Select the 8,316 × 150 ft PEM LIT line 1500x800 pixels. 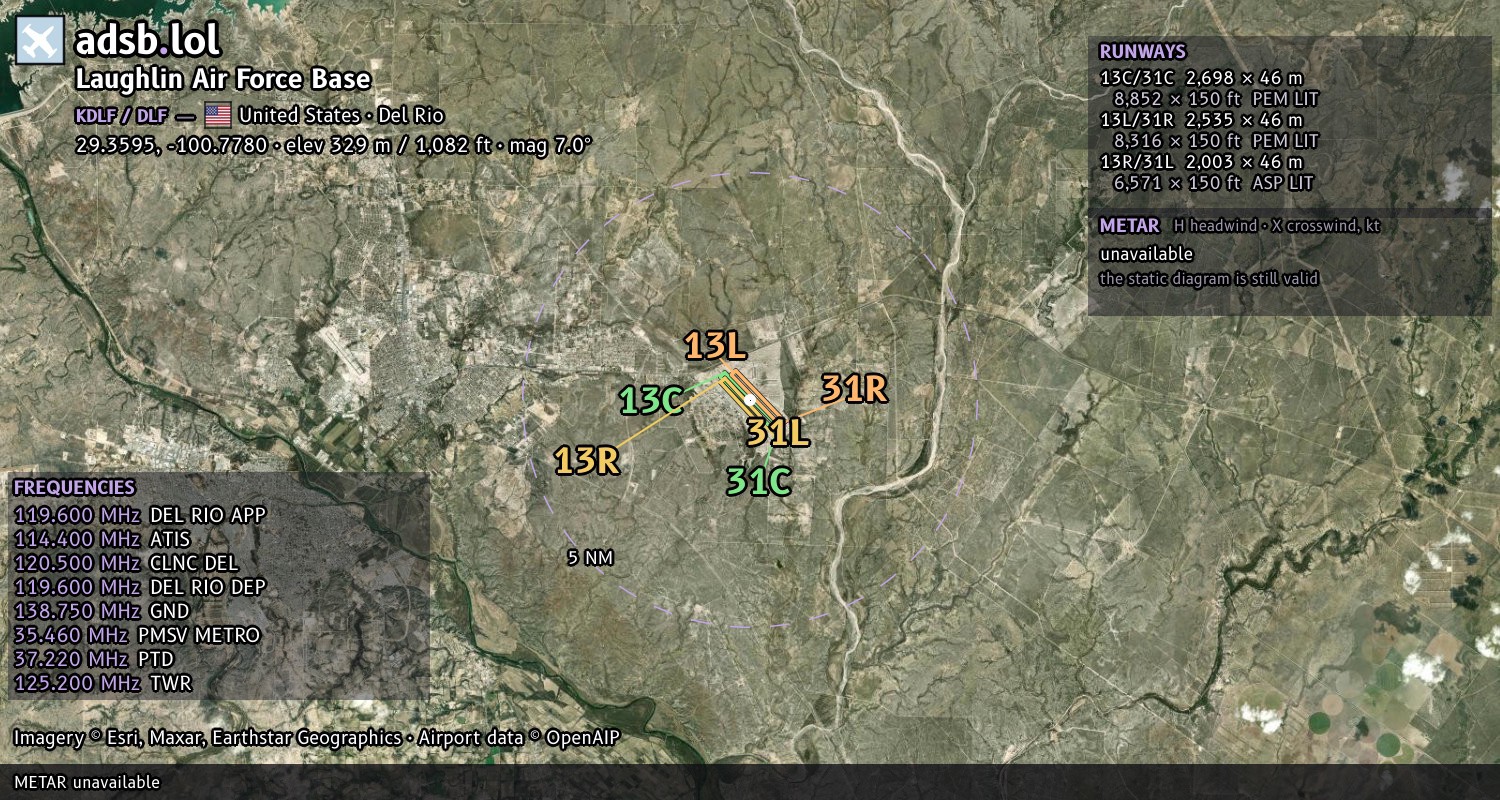coord(1216,141)
